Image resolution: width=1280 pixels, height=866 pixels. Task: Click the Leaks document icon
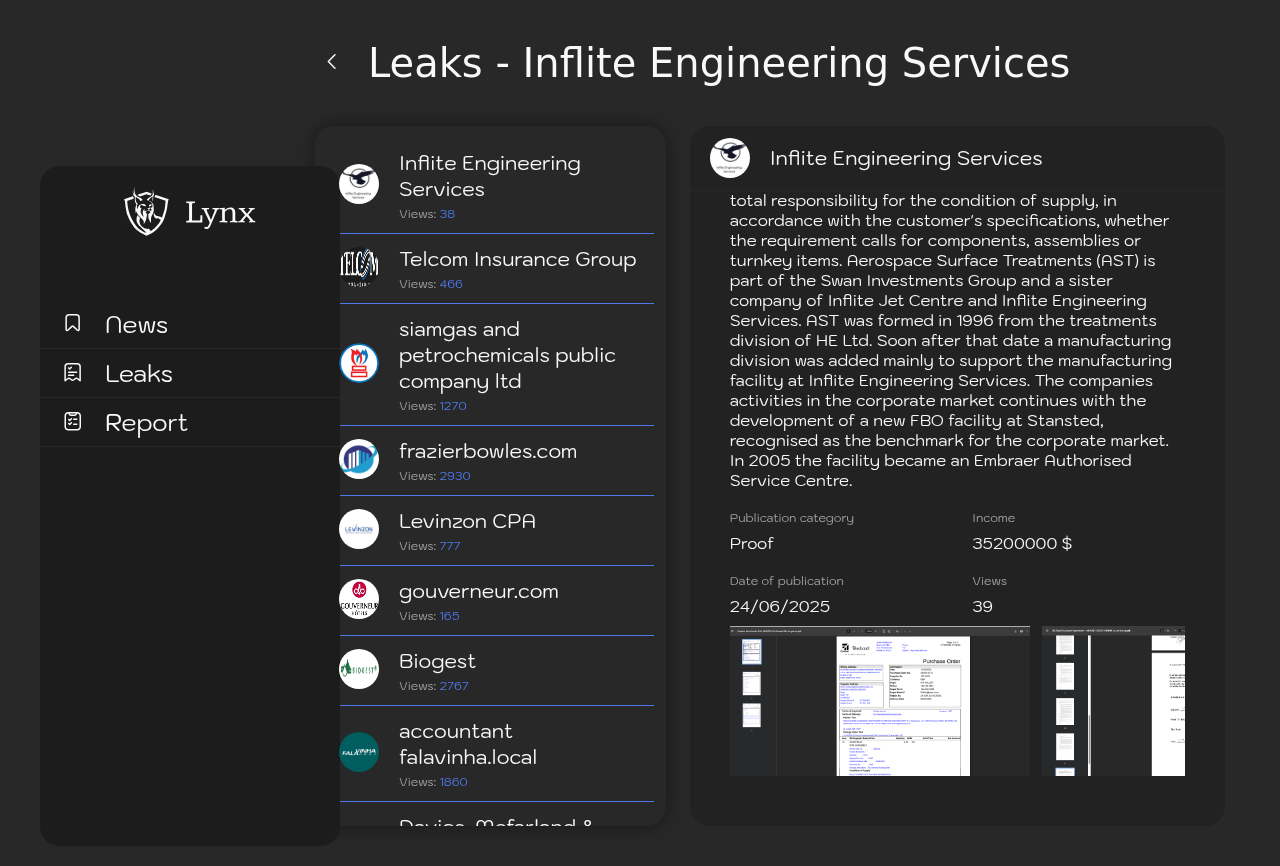tap(72, 372)
